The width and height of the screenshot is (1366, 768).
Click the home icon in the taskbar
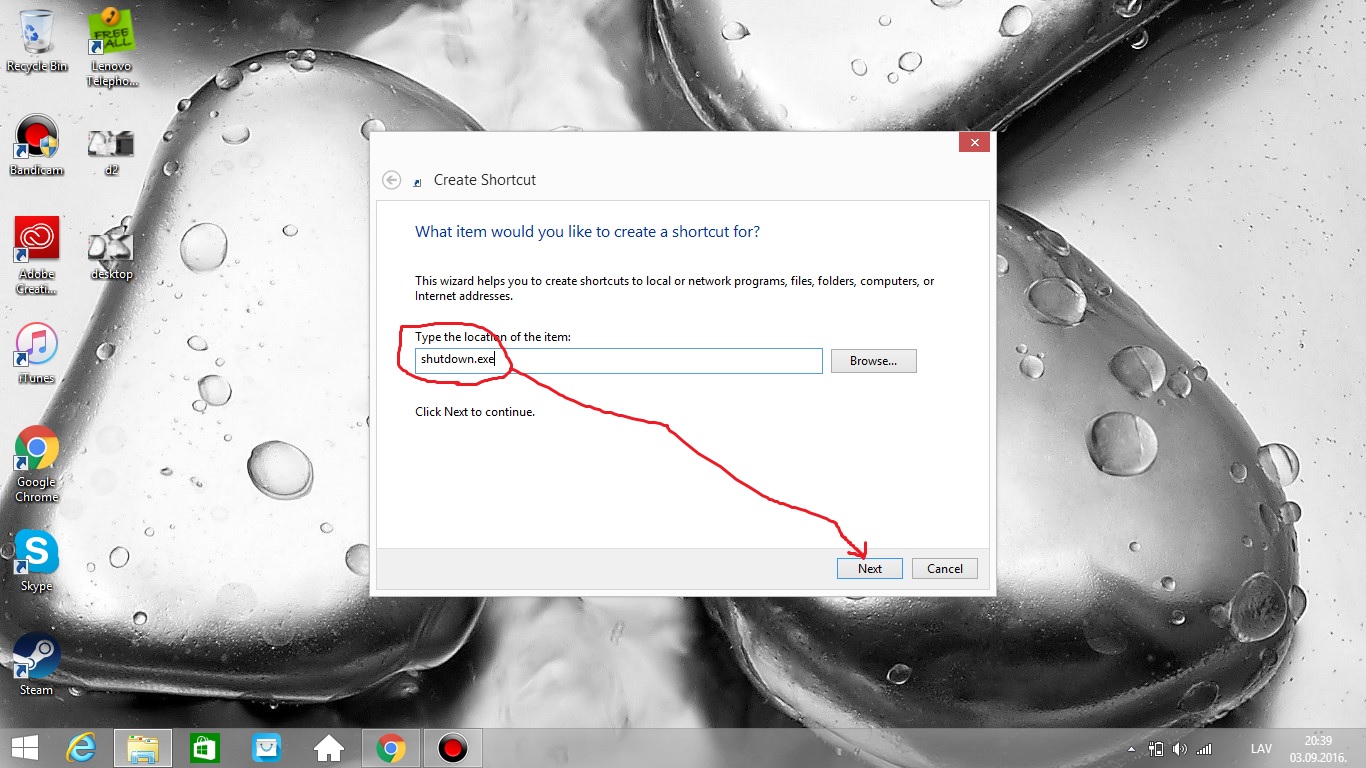329,748
